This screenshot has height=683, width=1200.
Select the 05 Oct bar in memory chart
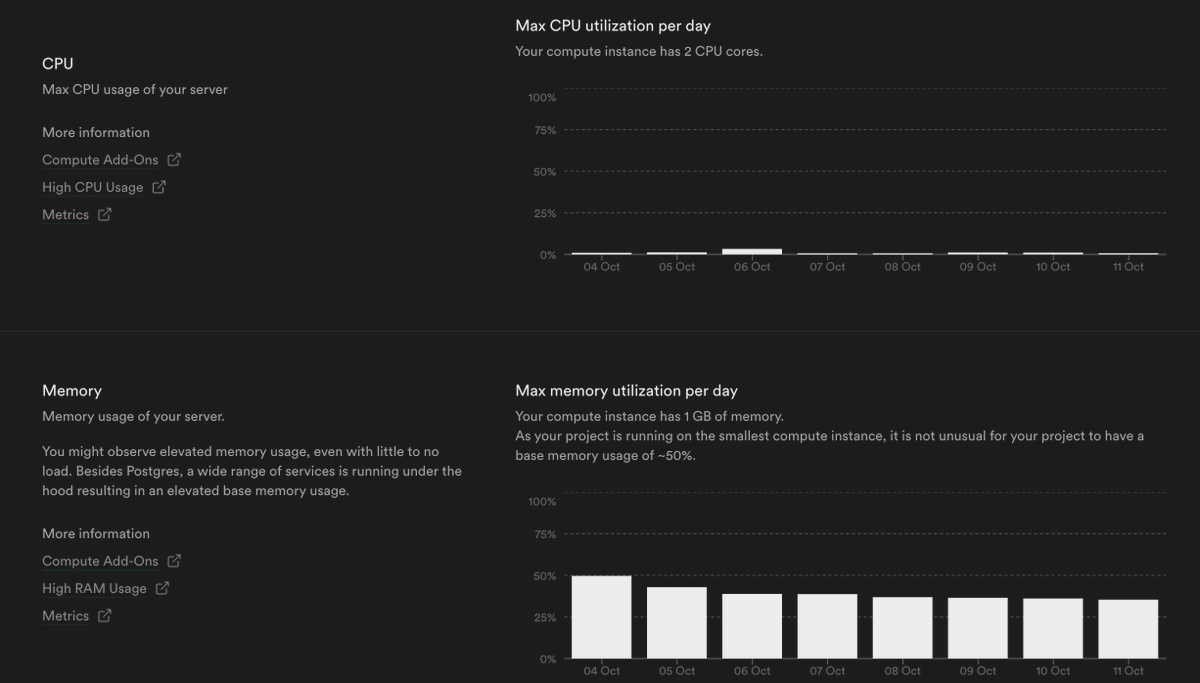point(677,623)
